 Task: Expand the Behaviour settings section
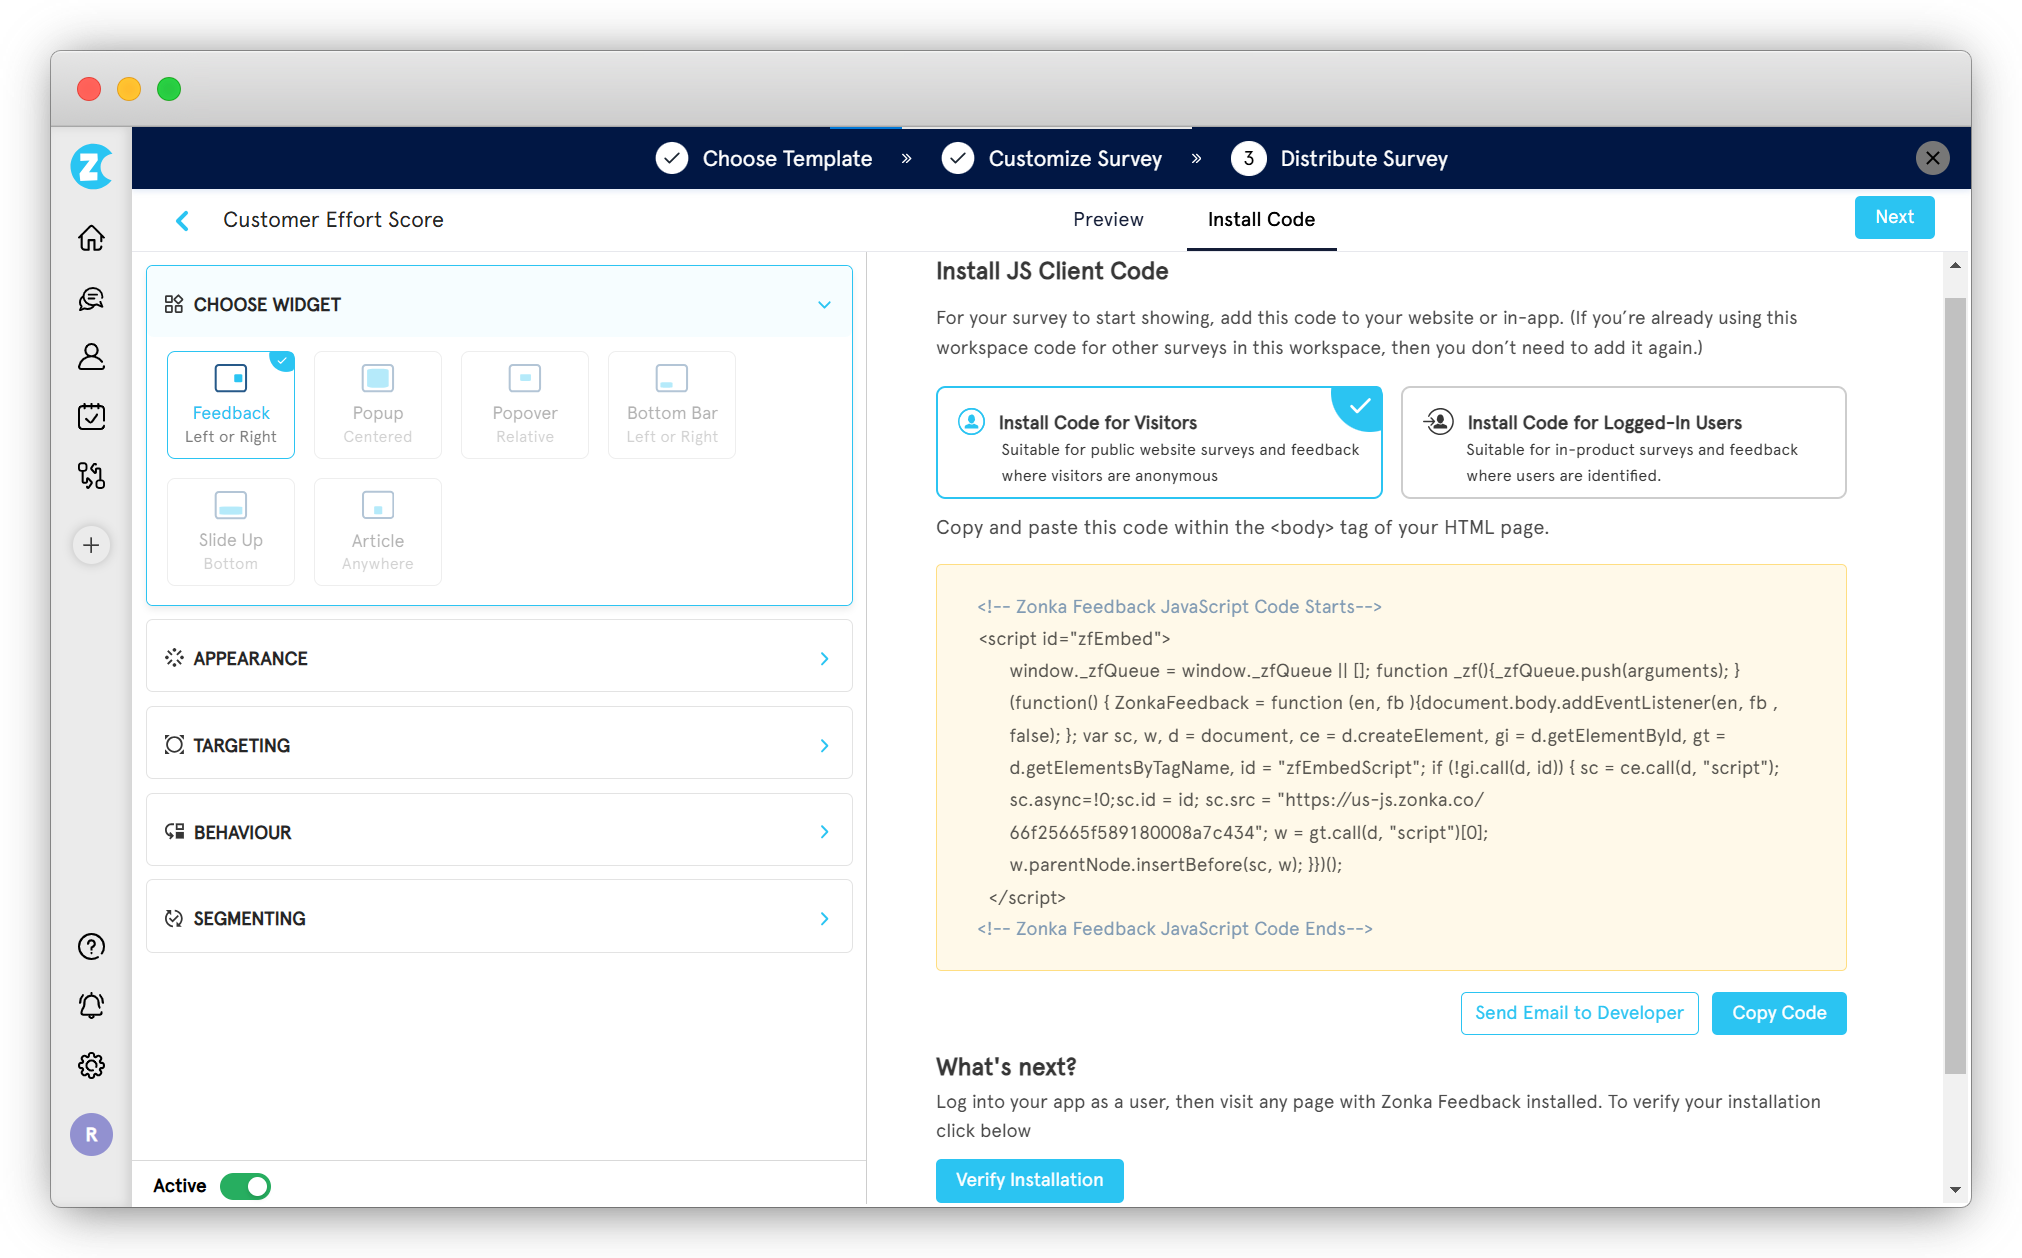499,830
